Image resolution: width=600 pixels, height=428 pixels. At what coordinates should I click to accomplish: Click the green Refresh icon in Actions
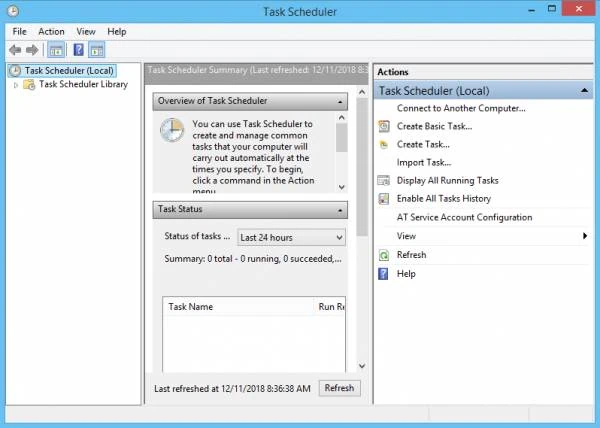tap(383, 255)
